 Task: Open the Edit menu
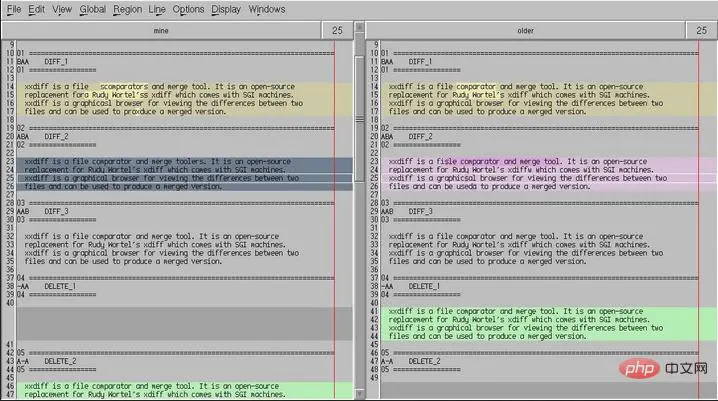(37, 9)
